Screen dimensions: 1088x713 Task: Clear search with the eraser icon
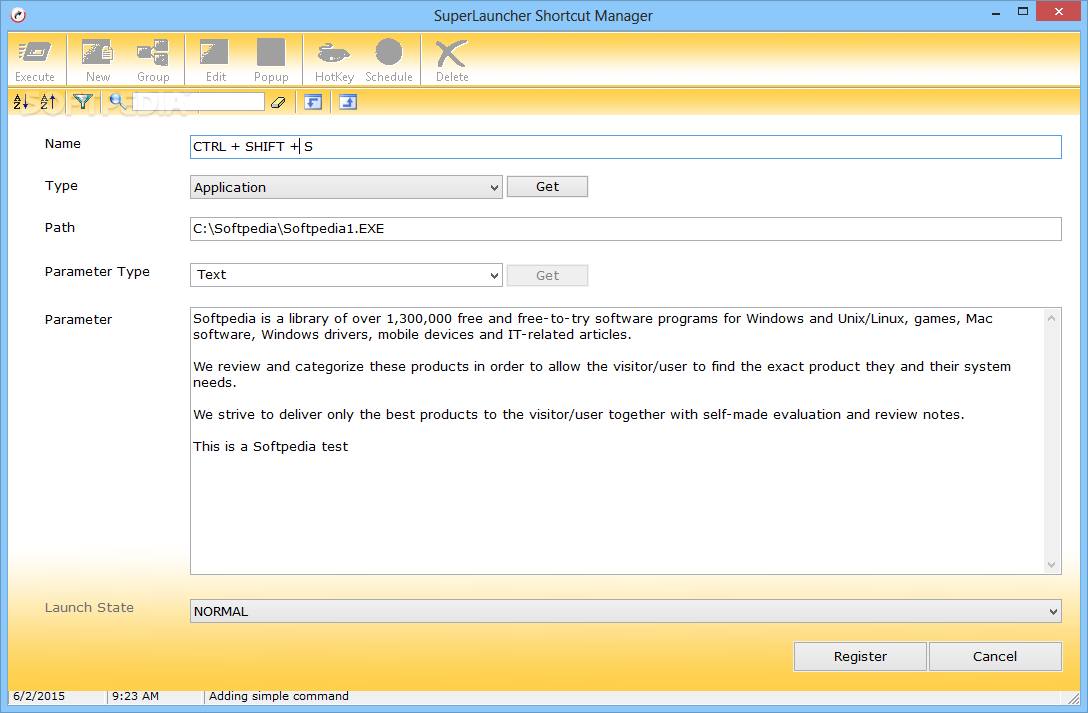[x=278, y=103]
